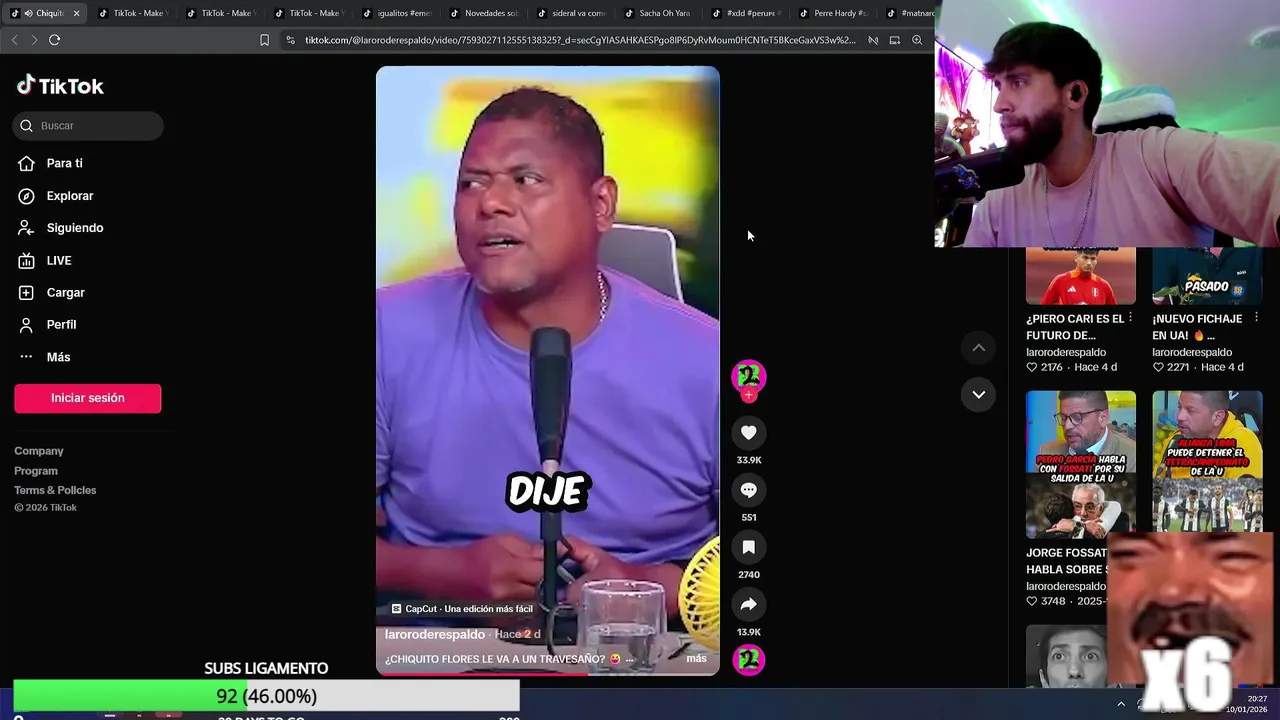The height and width of the screenshot is (720, 1280).
Task: Click the TikTok logo in sidebar
Action: (60, 86)
